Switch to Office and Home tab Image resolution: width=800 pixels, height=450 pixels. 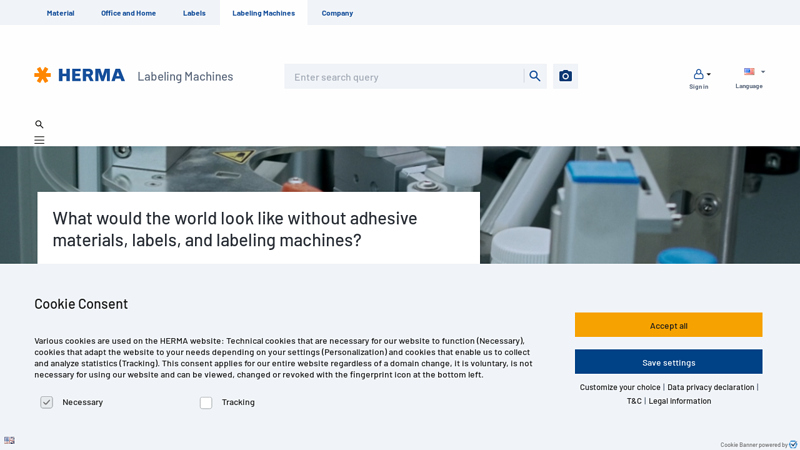[x=128, y=13]
